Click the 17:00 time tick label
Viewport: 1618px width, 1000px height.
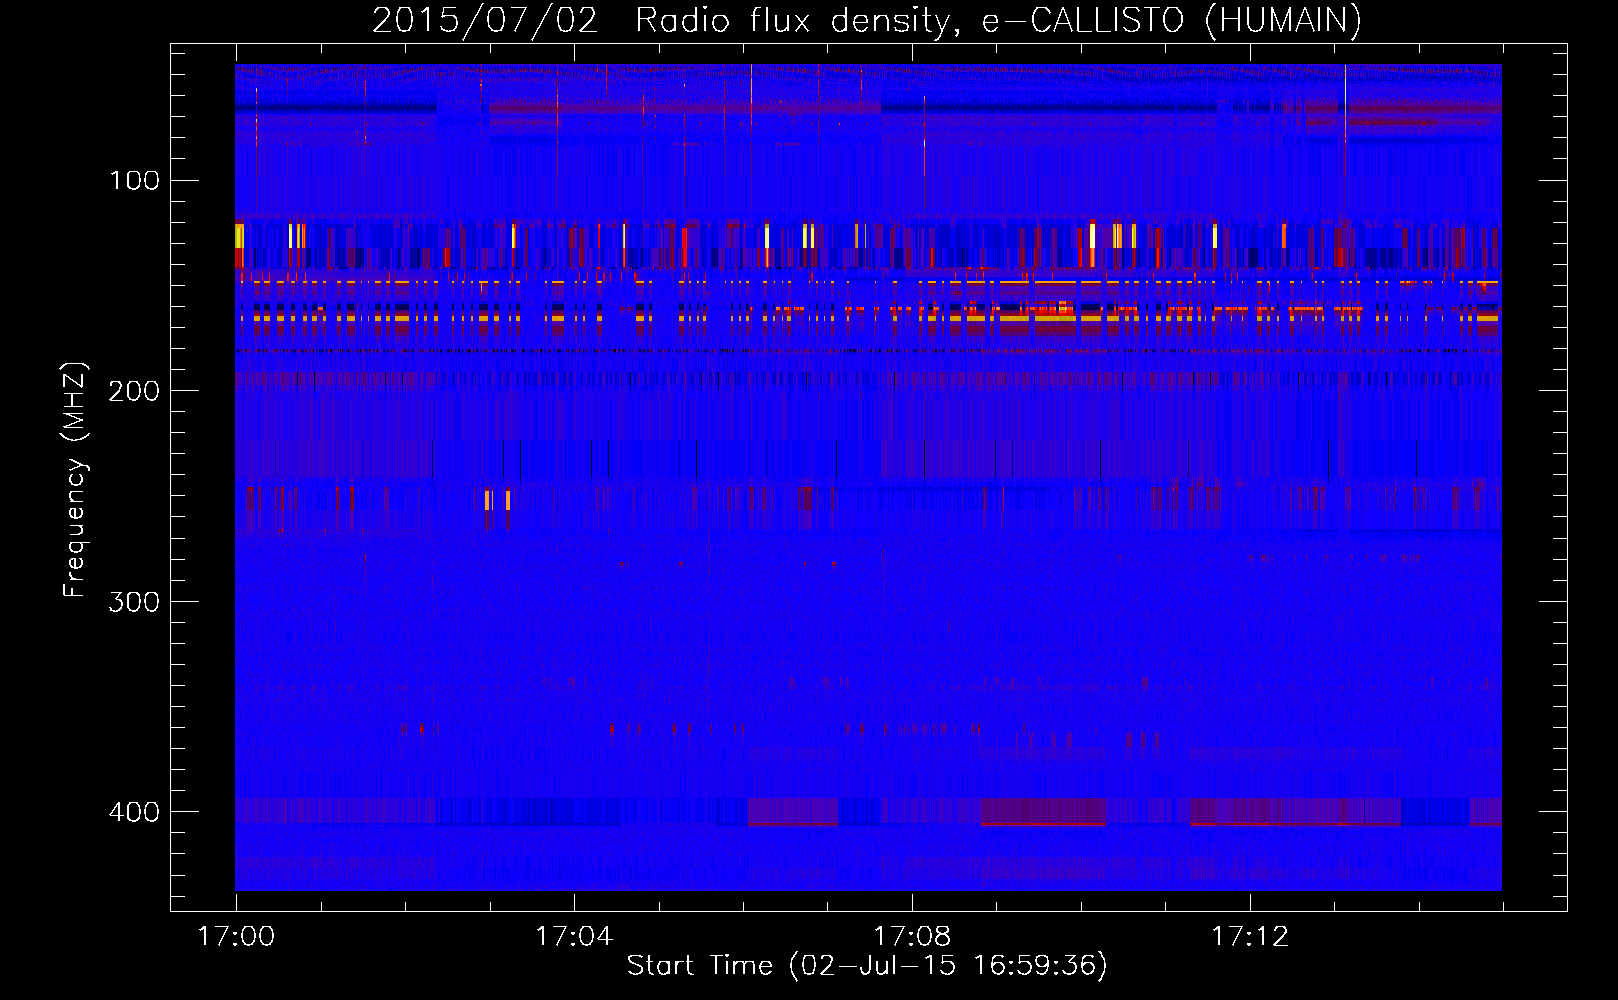point(237,936)
